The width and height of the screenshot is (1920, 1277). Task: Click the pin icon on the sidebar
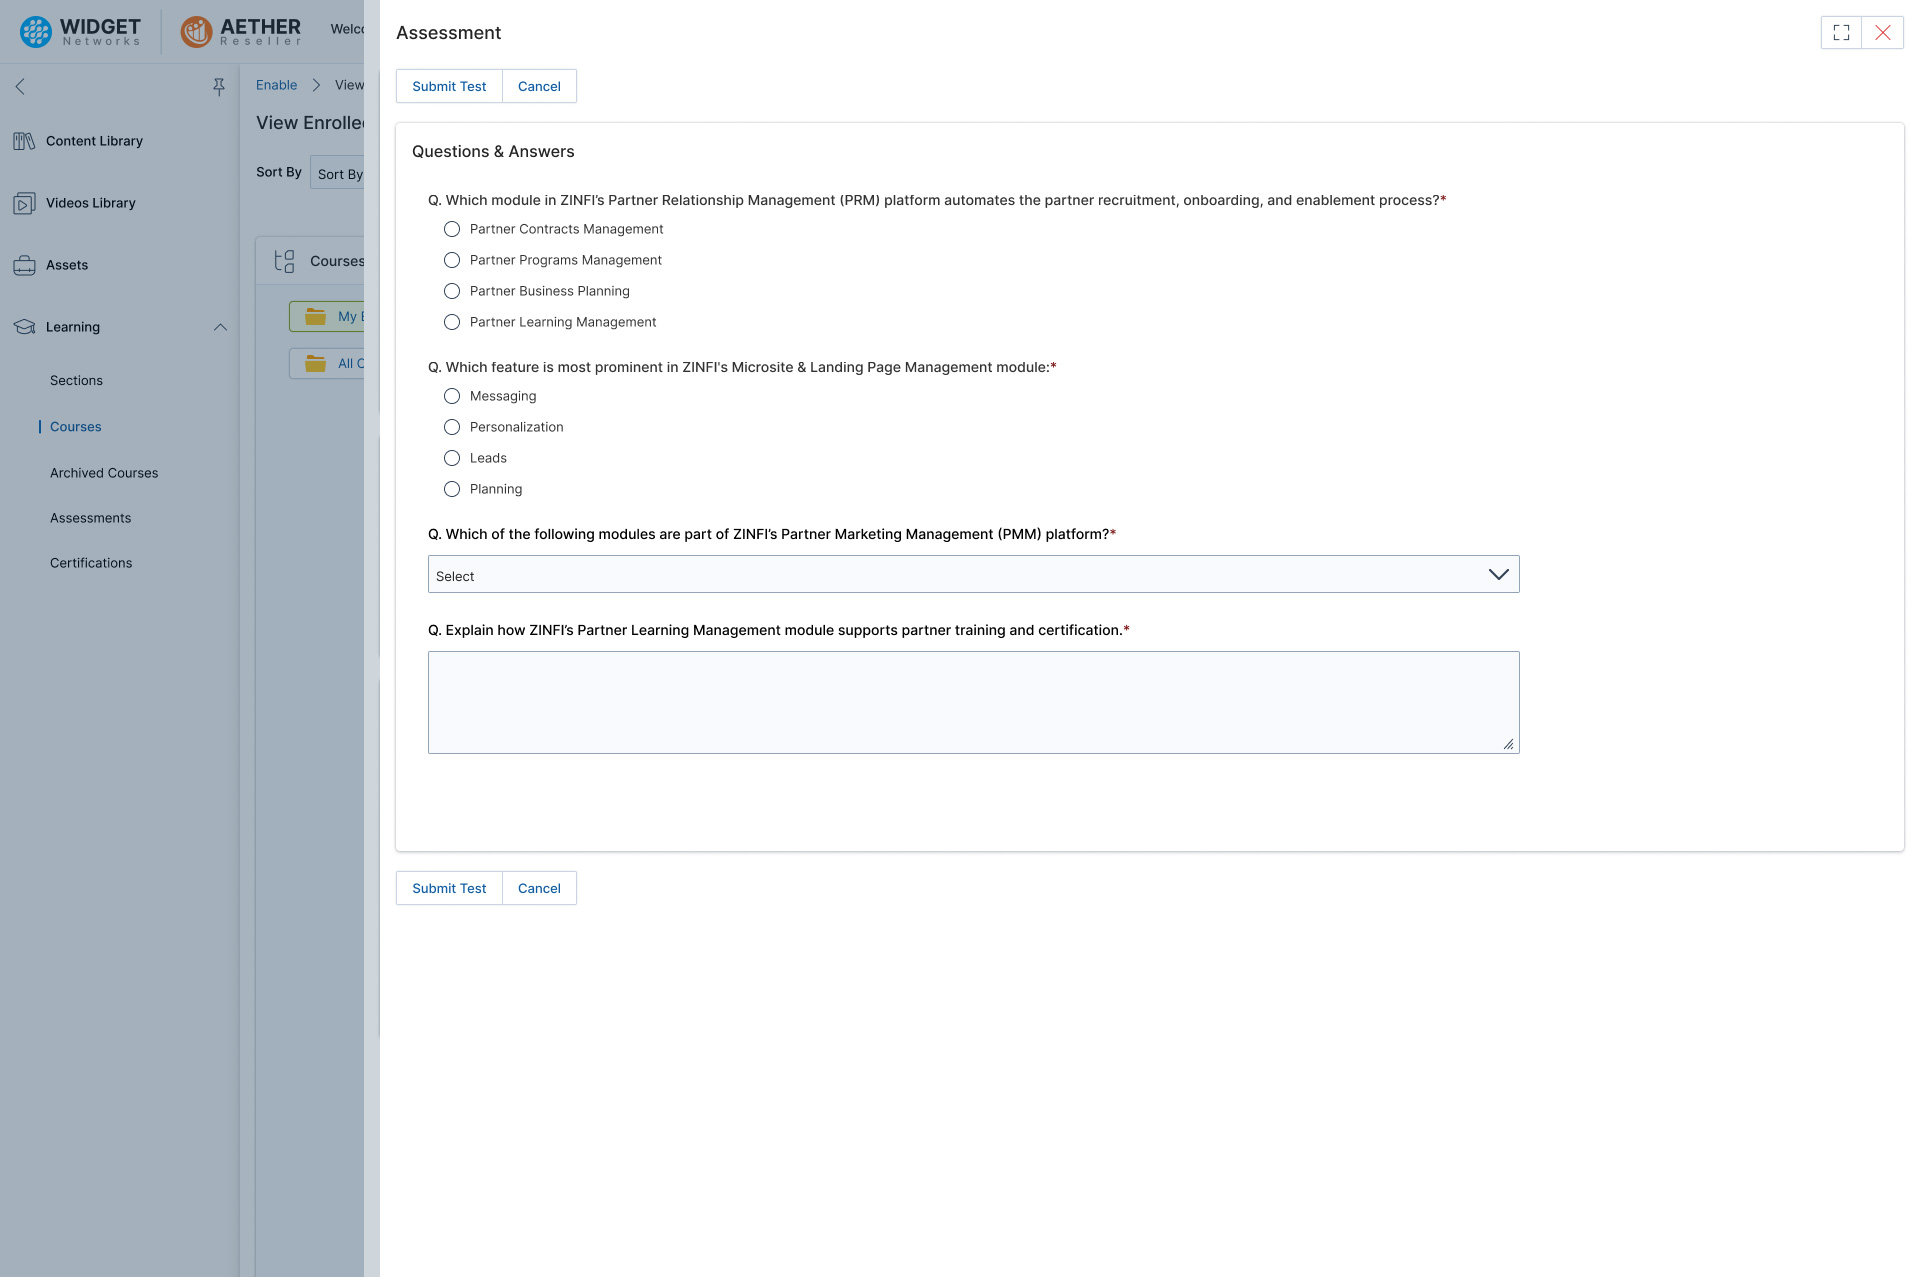tap(218, 86)
